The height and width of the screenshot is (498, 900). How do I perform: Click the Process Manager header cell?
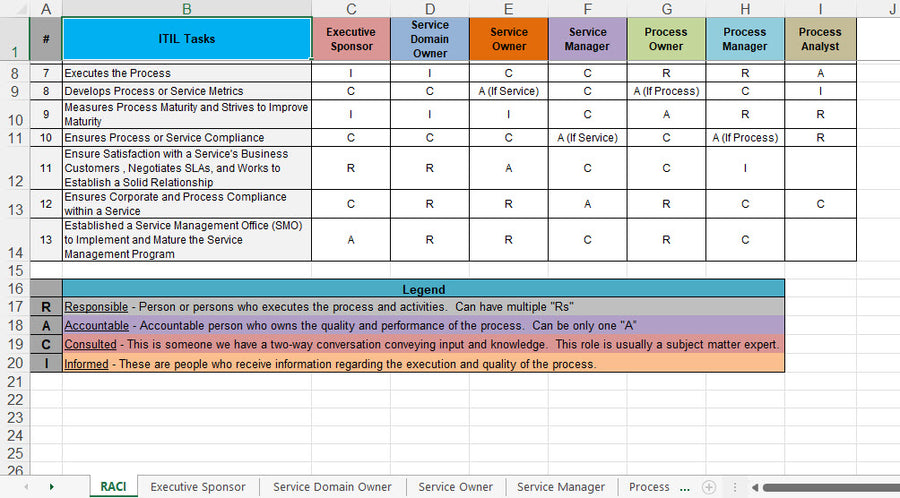click(745, 39)
